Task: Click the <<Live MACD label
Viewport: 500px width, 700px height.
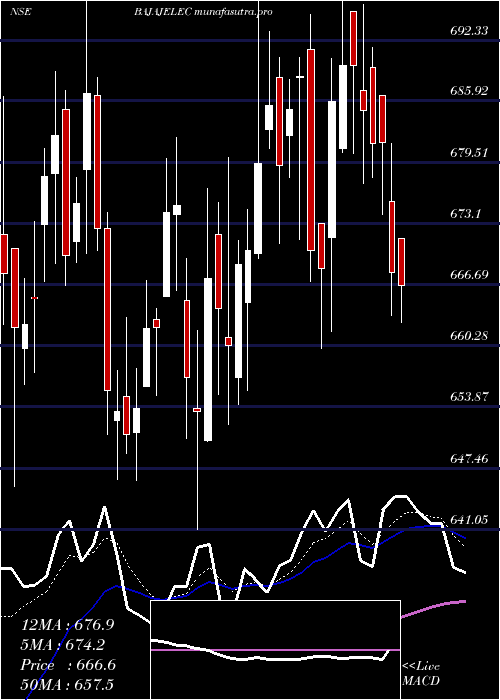Action: 421,673
